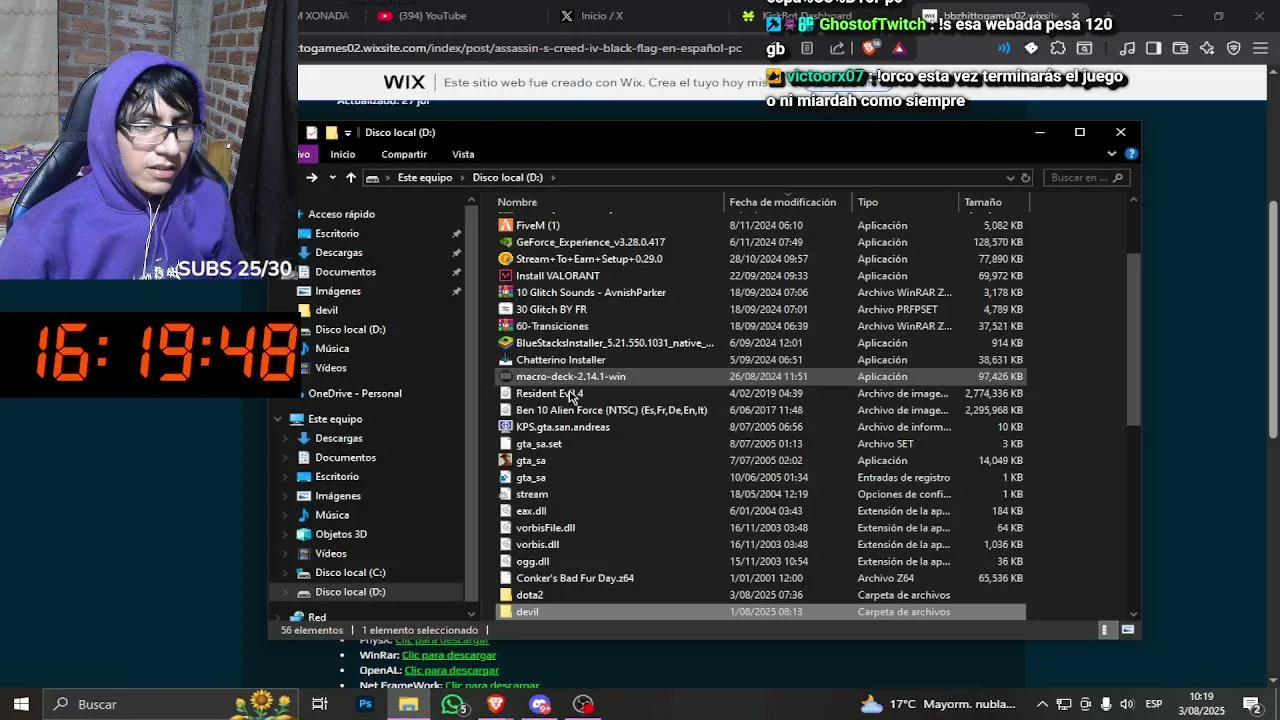Select the dota2 folder row
The width and height of the screenshot is (1280, 720).
(x=760, y=595)
